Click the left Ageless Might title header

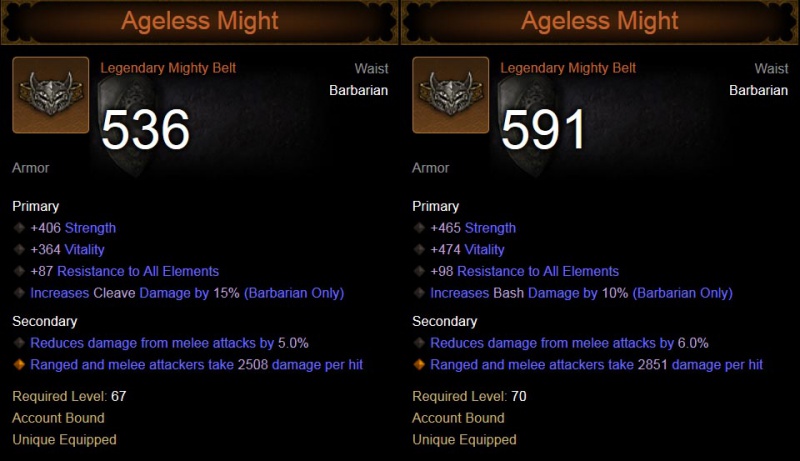tap(199, 21)
